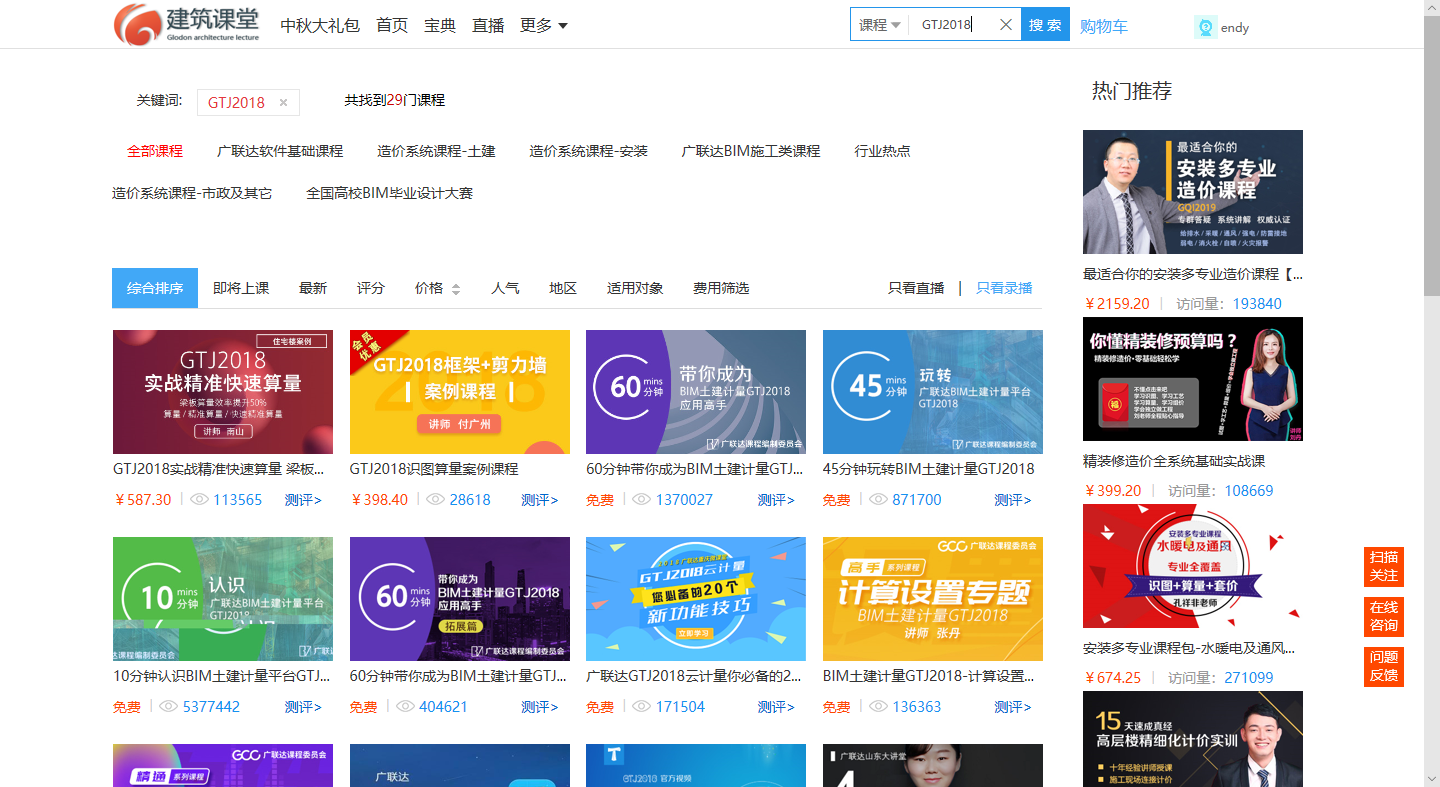Image resolution: width=1440 pixels, height=787 pixels.
Task: Open the 计算设置专题 course thumbnail
Action: [x=933, y=599]
